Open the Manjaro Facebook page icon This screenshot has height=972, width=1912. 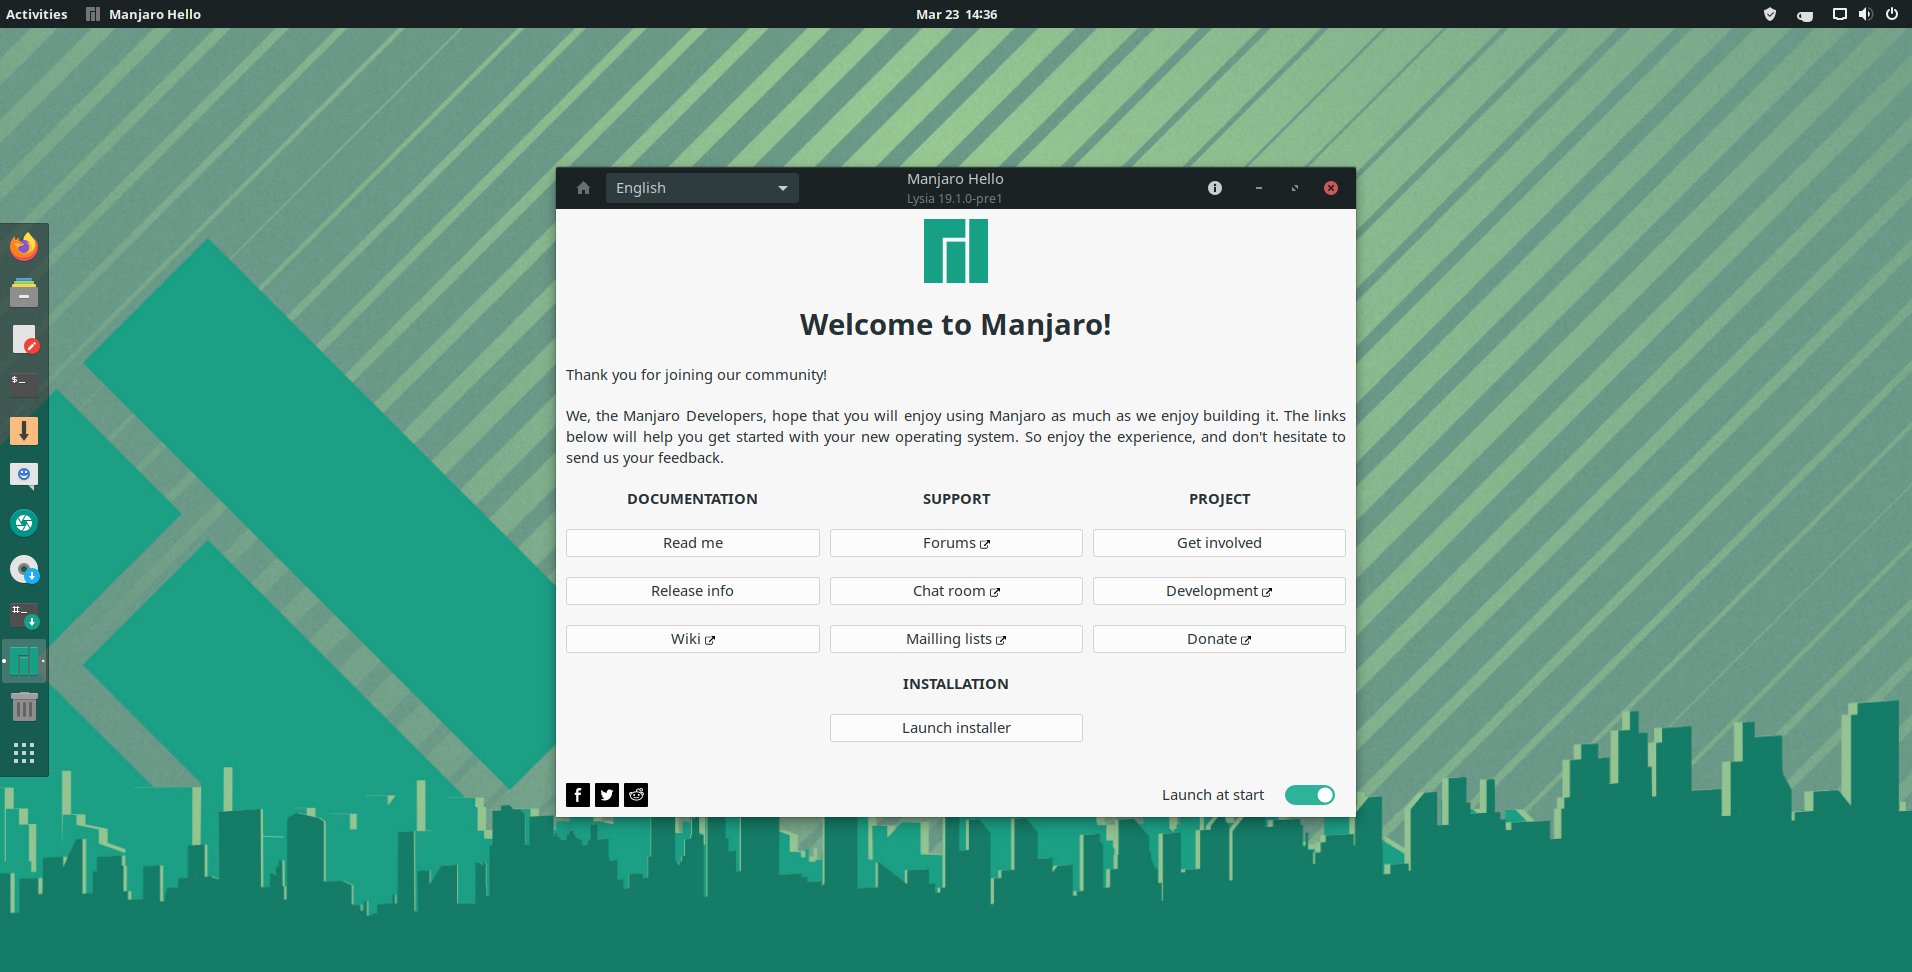point(578,795)
